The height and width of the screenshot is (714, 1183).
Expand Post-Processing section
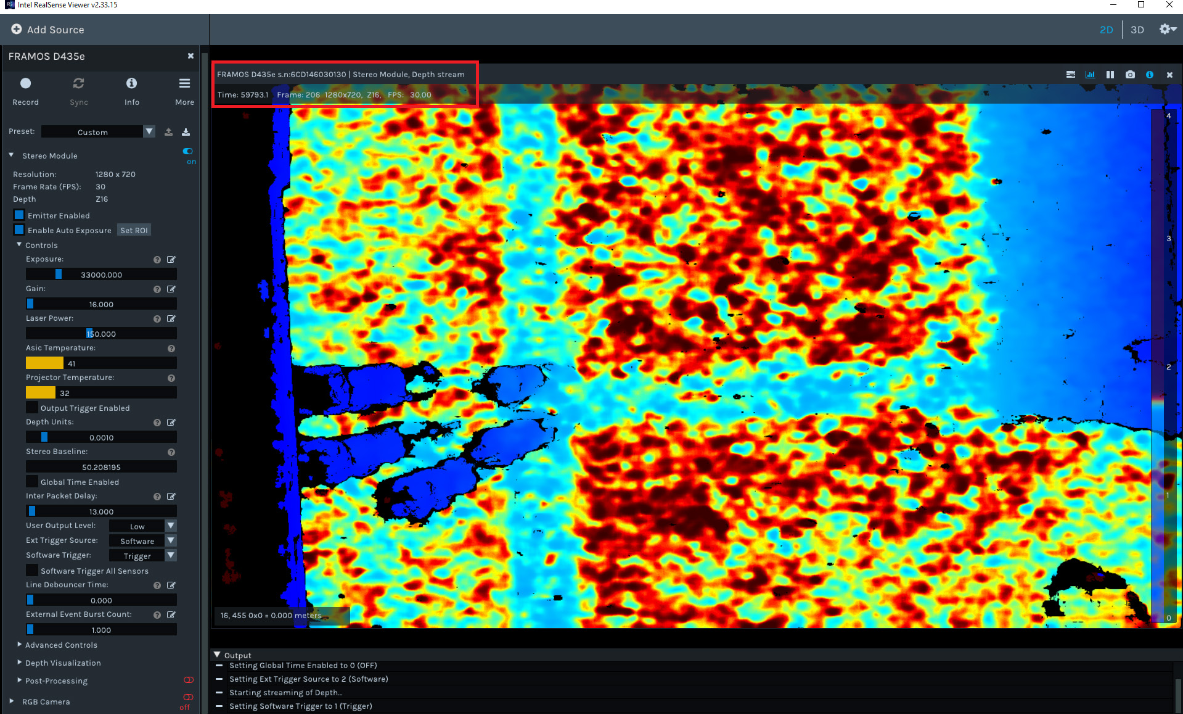19,680
